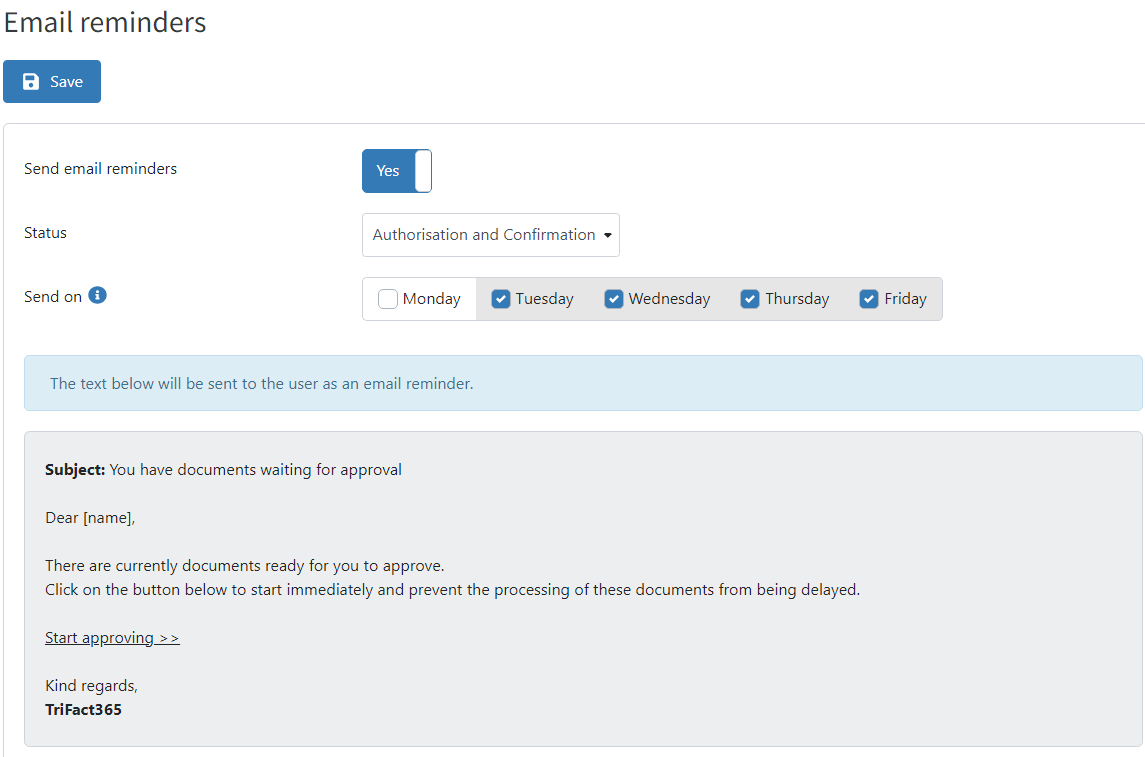Click the TriFact365 signature
The width and height of the screenshot is (1145, 757).
click(x=83, y=710)
